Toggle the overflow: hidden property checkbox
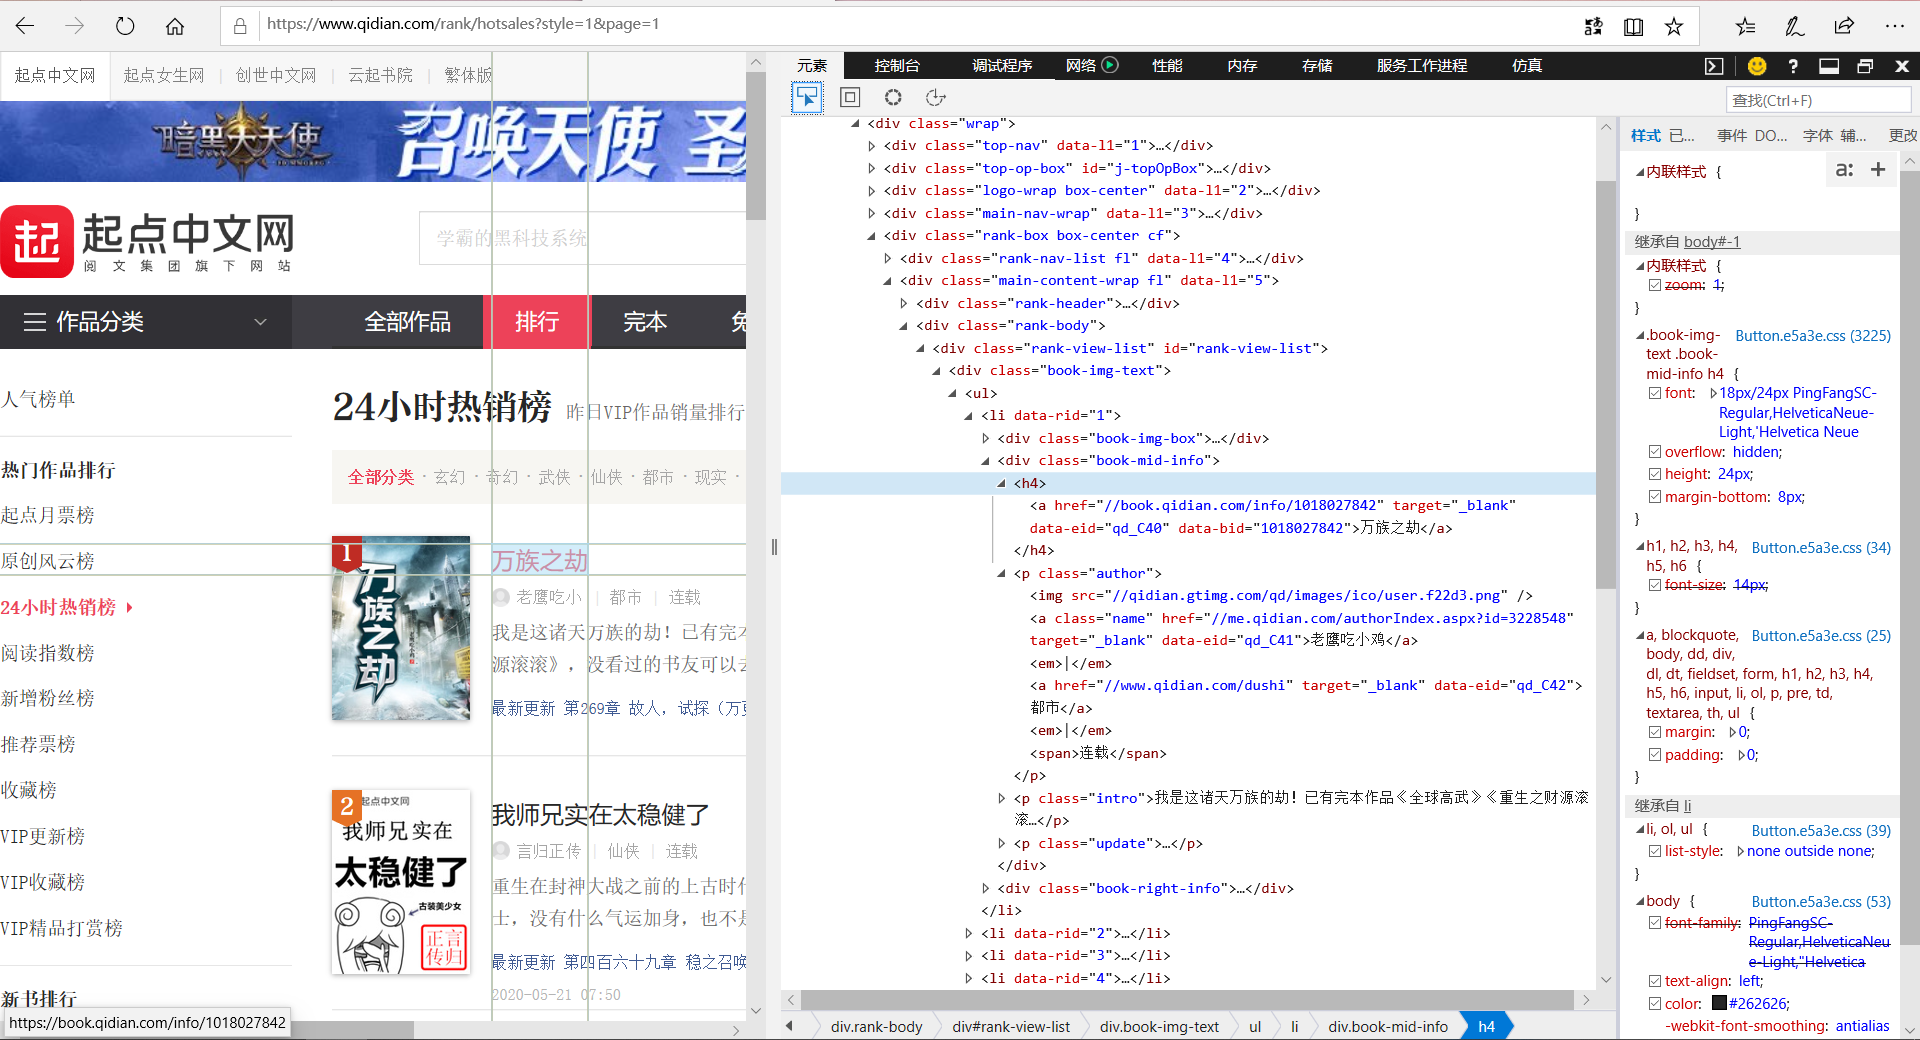This screenshot has height=1040, width=1920. [1655, 452]
